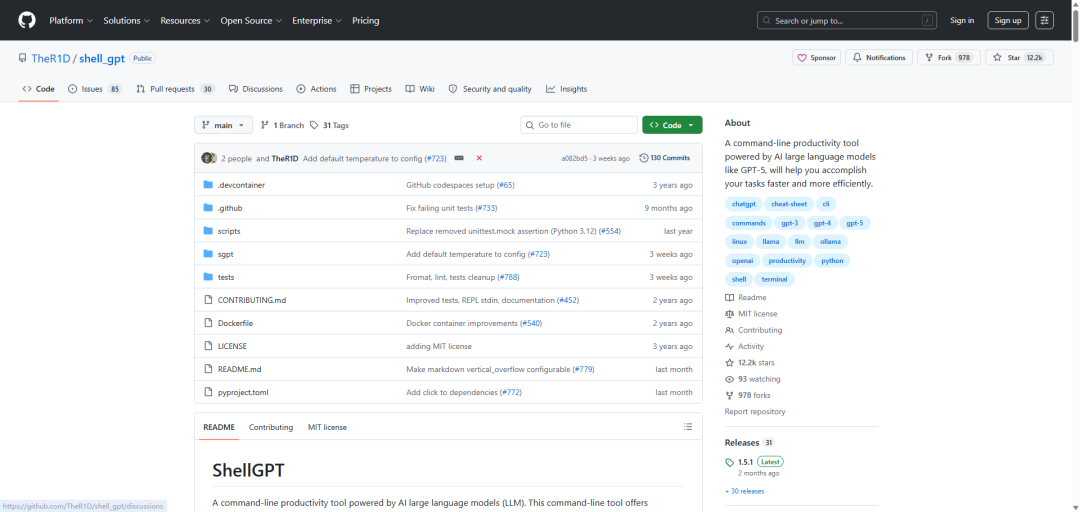Click the Report repository link
This screenshot has height=512, width=1080.
click(x=755, y=411)
